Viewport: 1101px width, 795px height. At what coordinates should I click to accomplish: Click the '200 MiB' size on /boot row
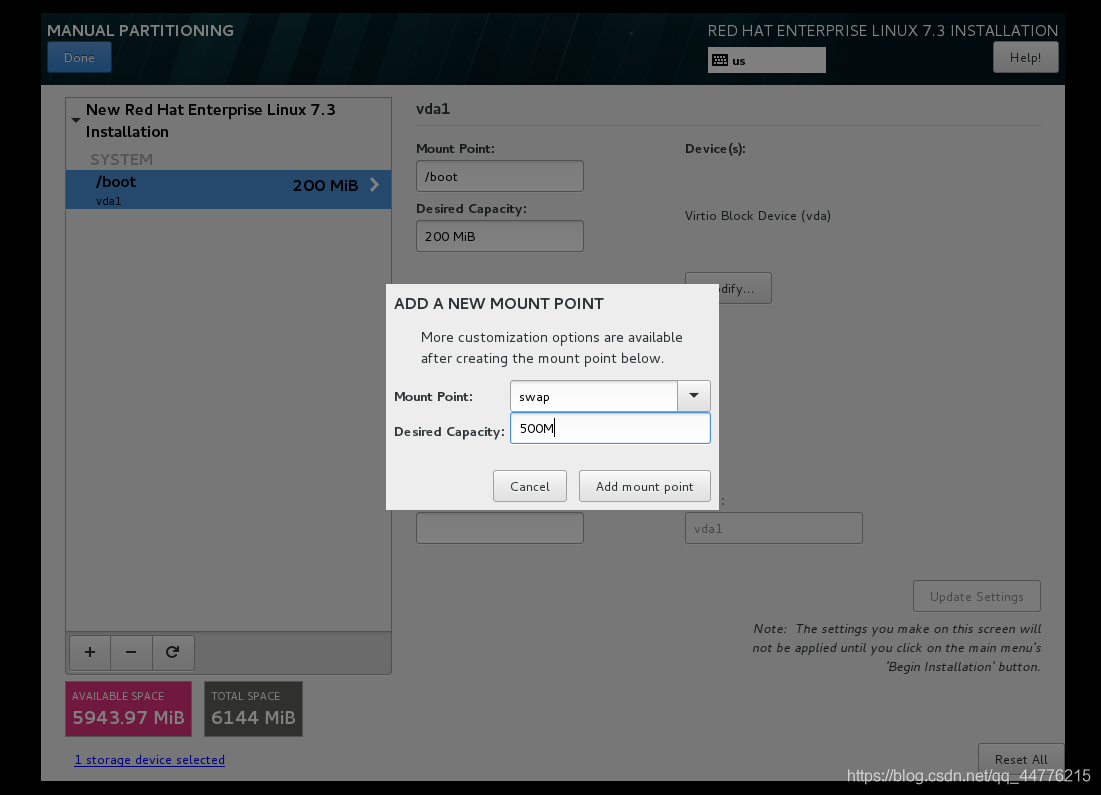325,185
